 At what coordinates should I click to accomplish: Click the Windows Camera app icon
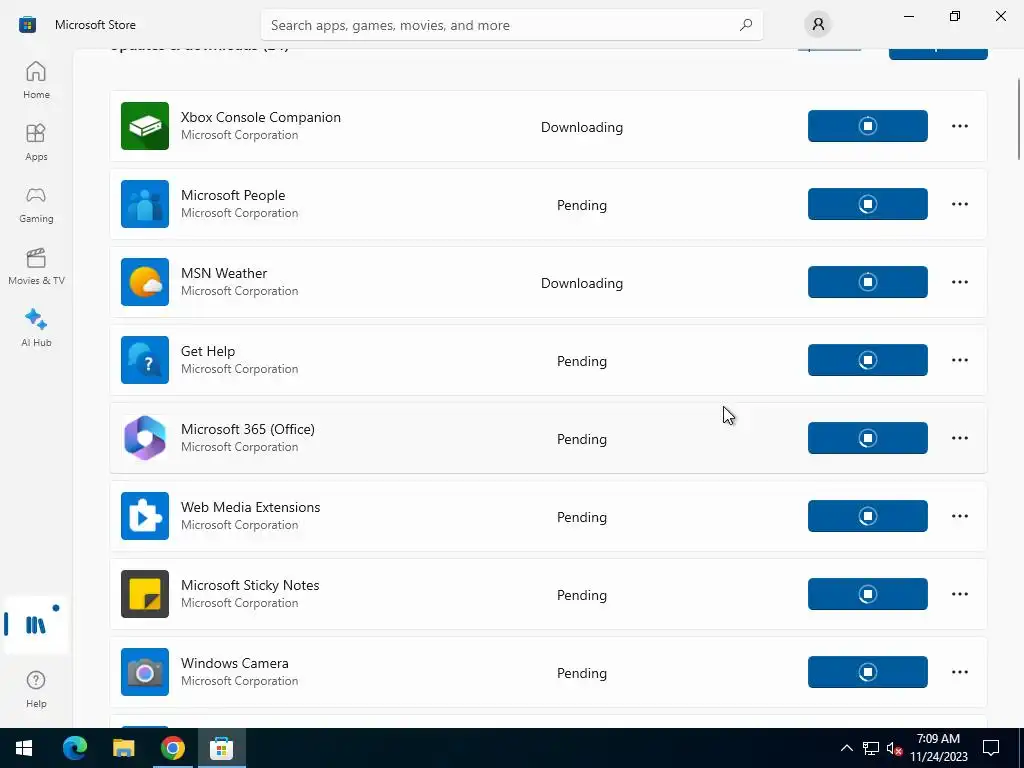[x=145, y=672]
